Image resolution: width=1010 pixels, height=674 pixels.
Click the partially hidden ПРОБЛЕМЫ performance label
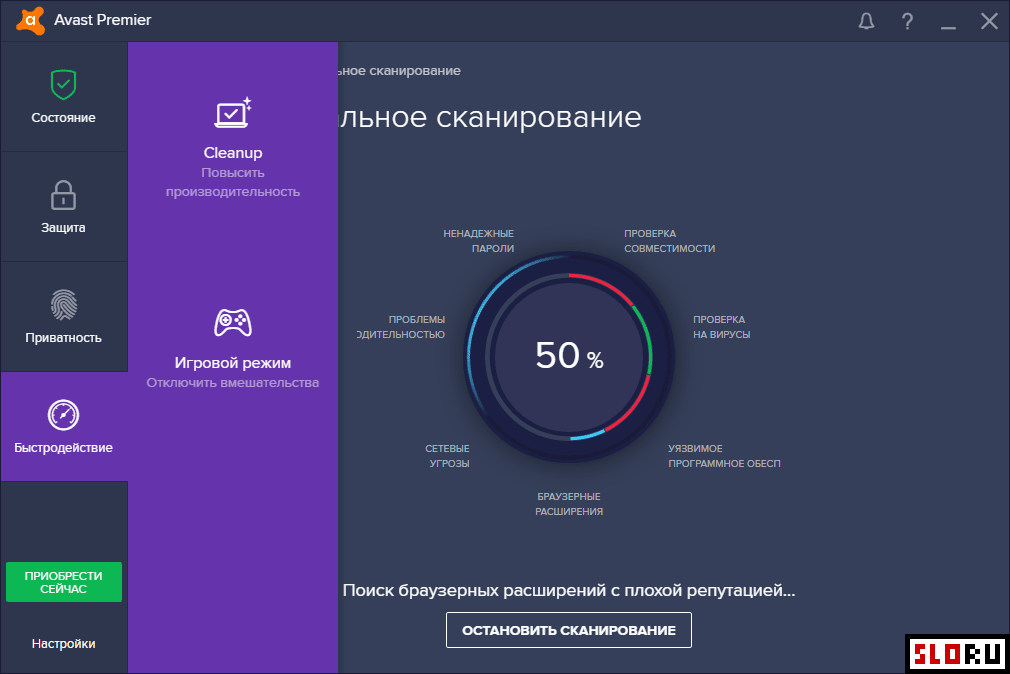(401, 327)
